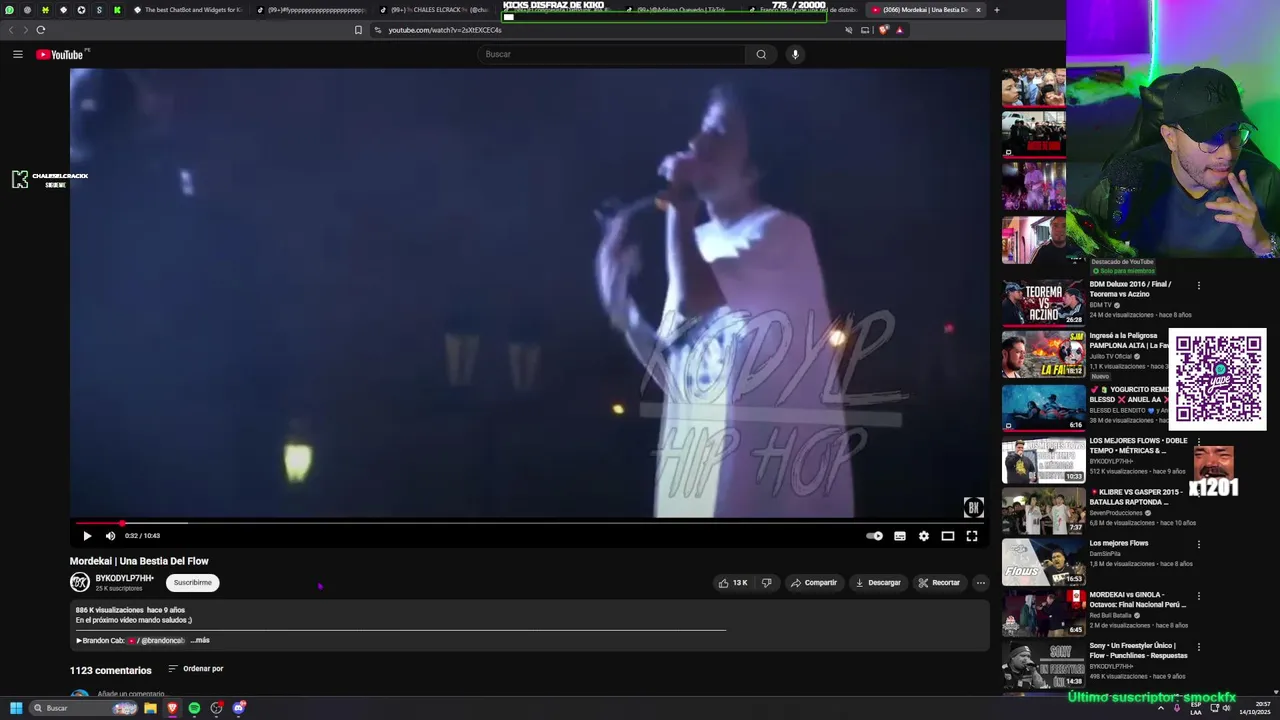Open Spotify from the taskbar

click(x=194, y=708)
